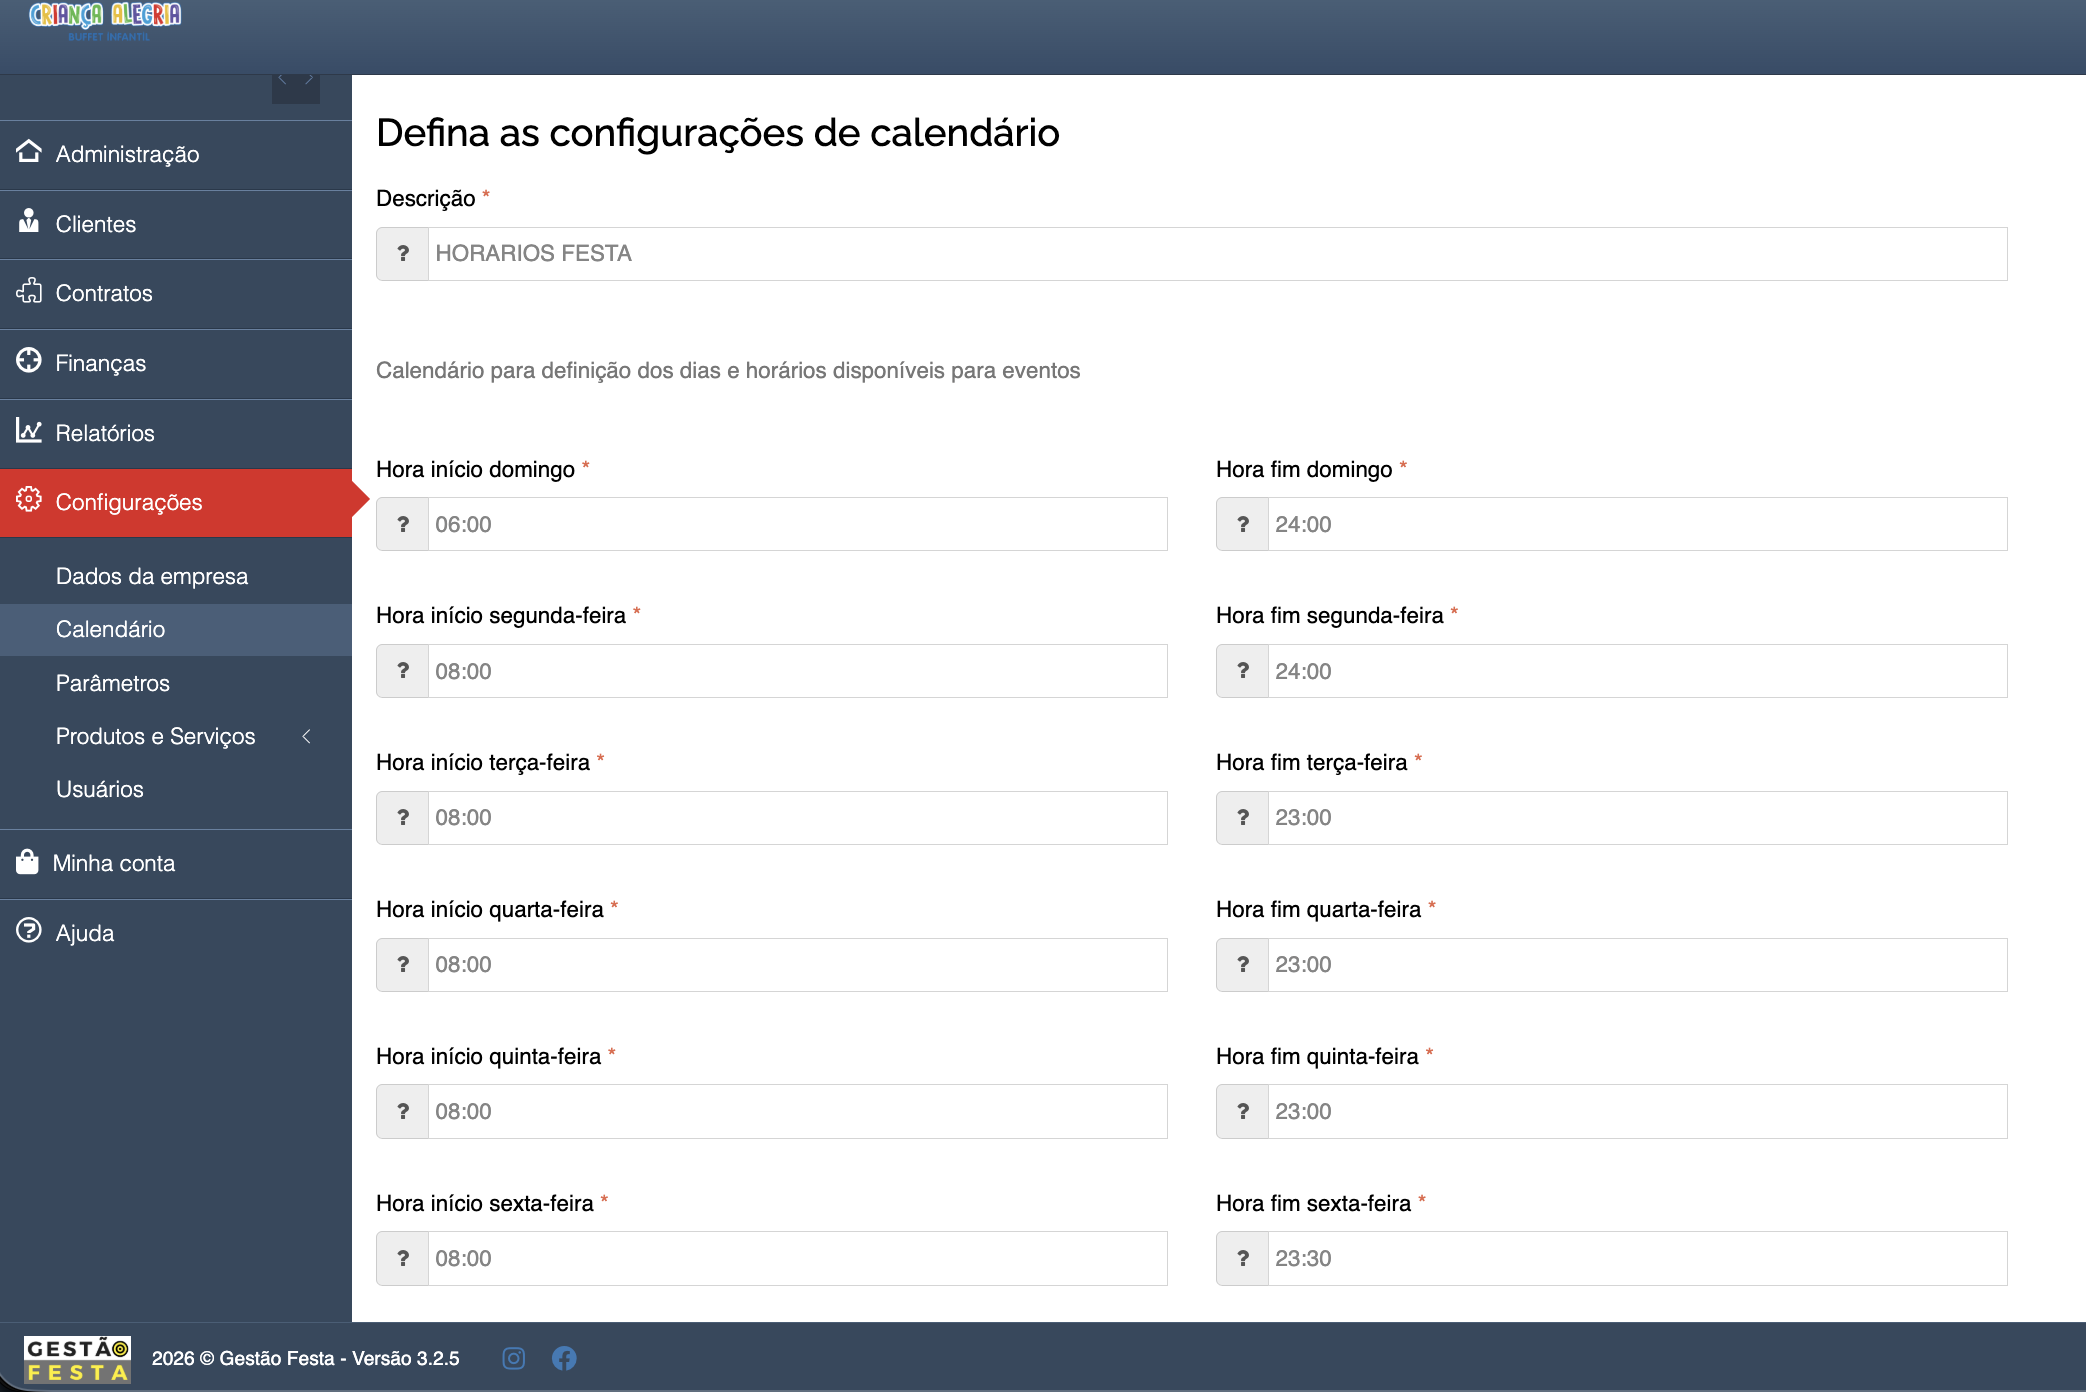2086x1392 pixels.
Task: Click help icon for Hora início quinta-feira
Action: (x=403, y=1112)
